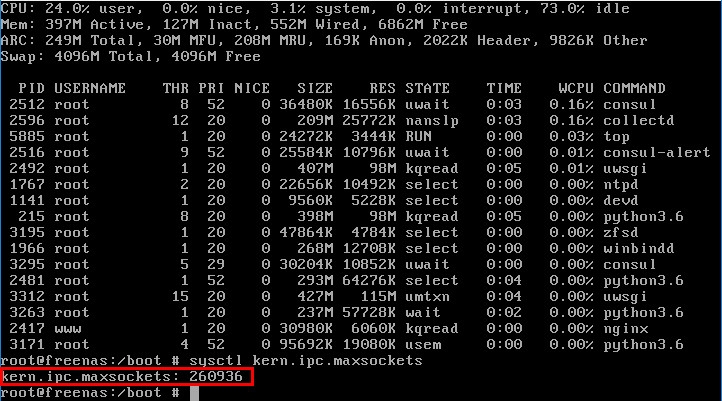Click the STATE column header
The image size is (722, 401).
[x=427, y=88]
